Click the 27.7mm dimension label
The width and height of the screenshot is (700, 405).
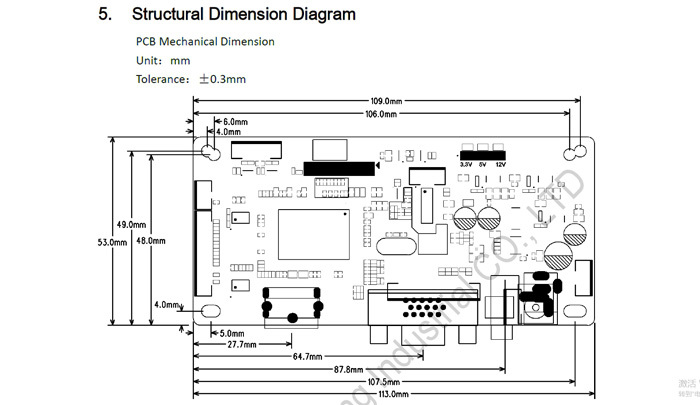(x=242, y=344)
